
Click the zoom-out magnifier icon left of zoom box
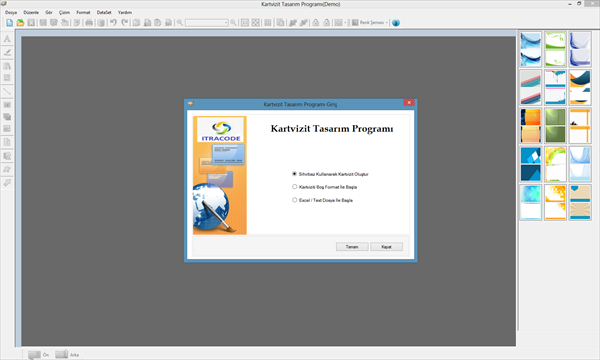point(179,23)
